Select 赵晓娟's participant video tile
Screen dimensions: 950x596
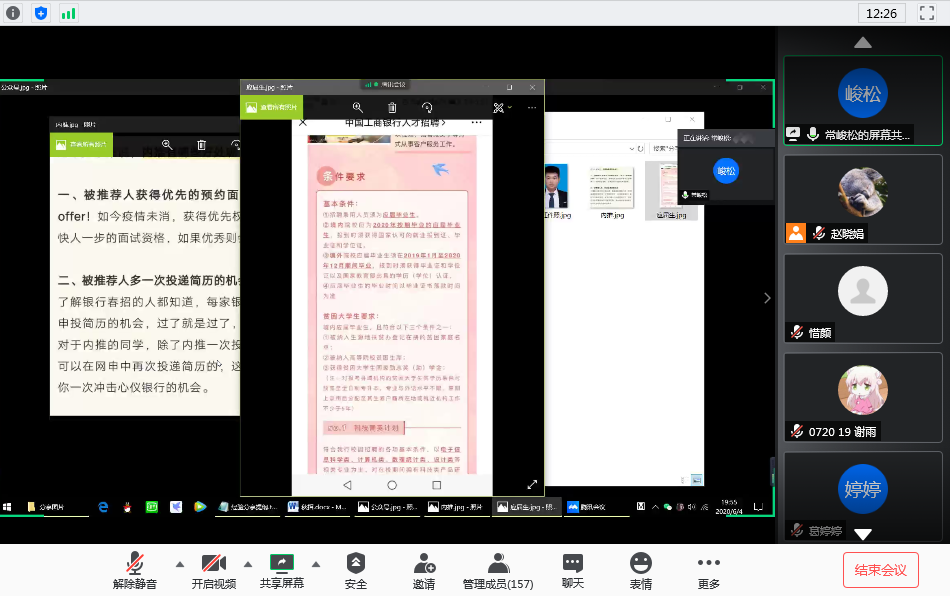863,199
